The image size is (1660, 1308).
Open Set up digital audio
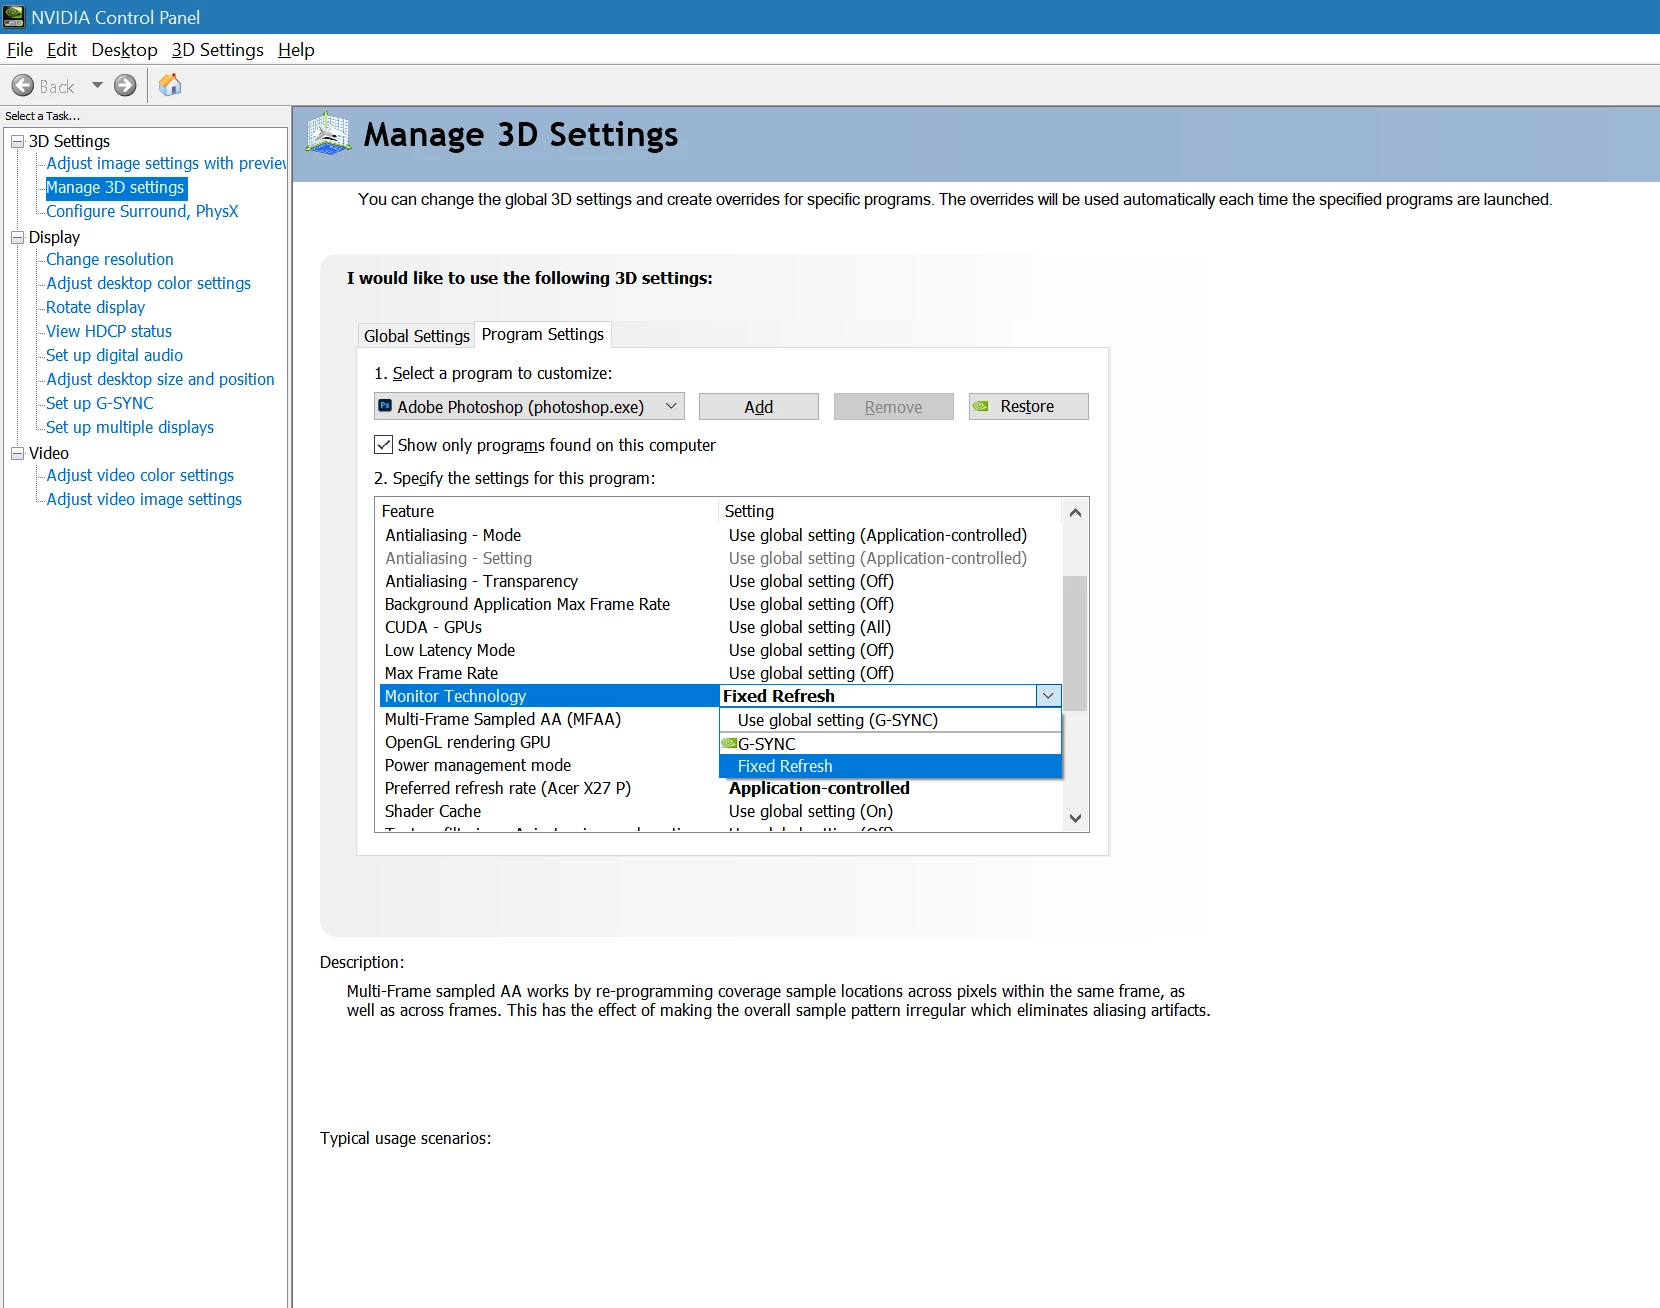pos(115,355)
